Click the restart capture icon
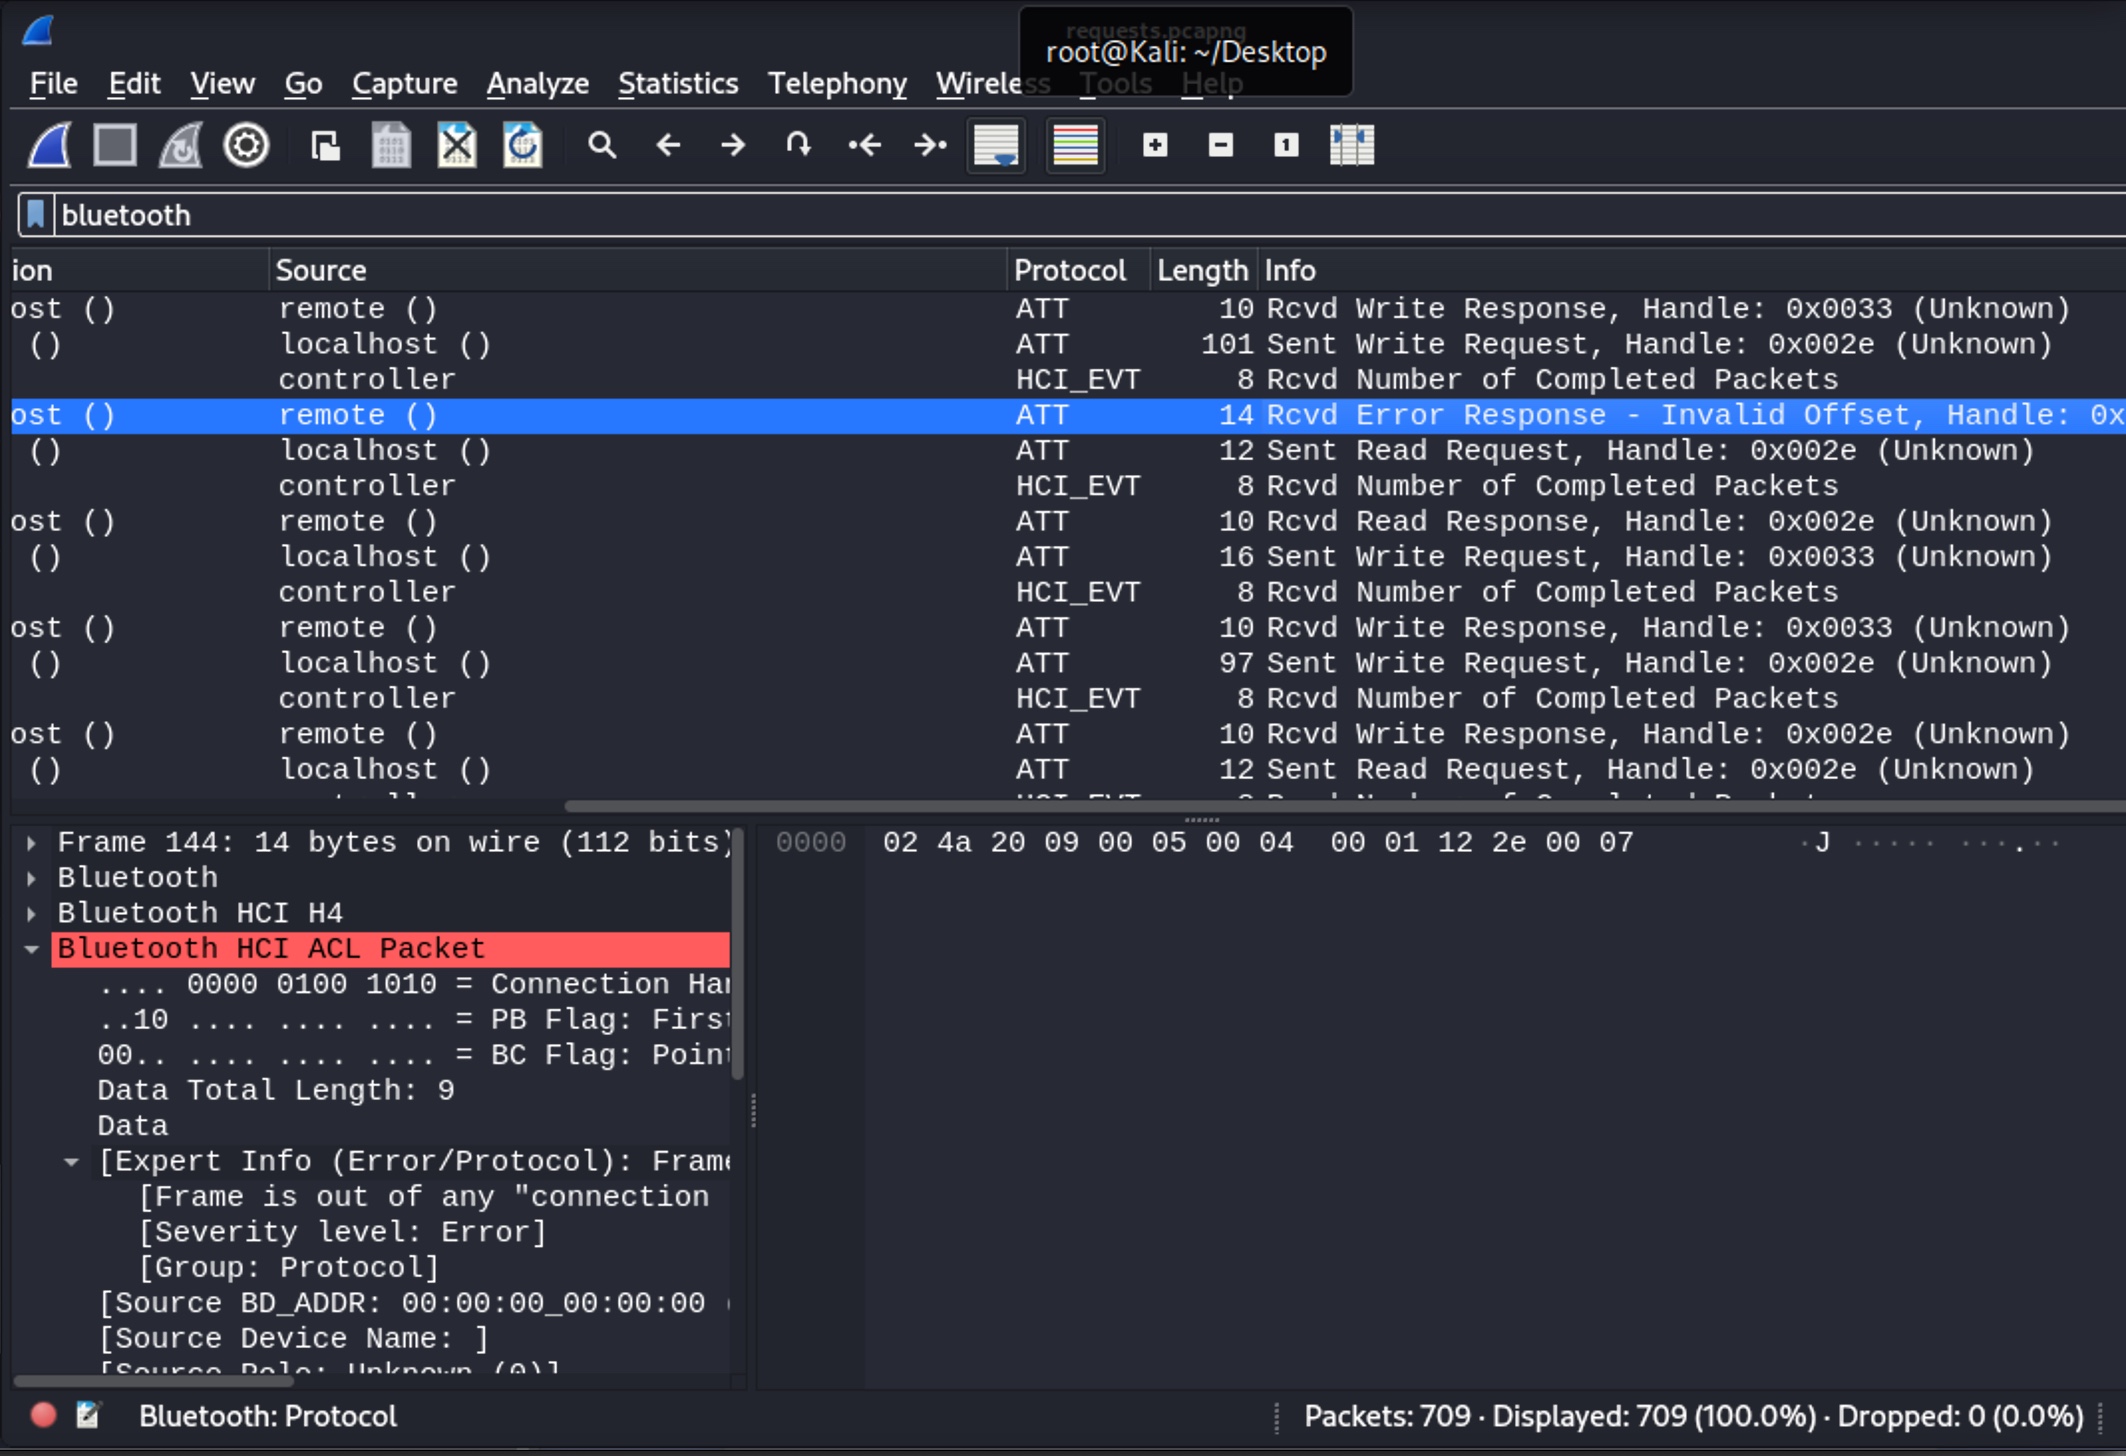The width and height of the screenshot is (2126, 1456). coord(181,145)
